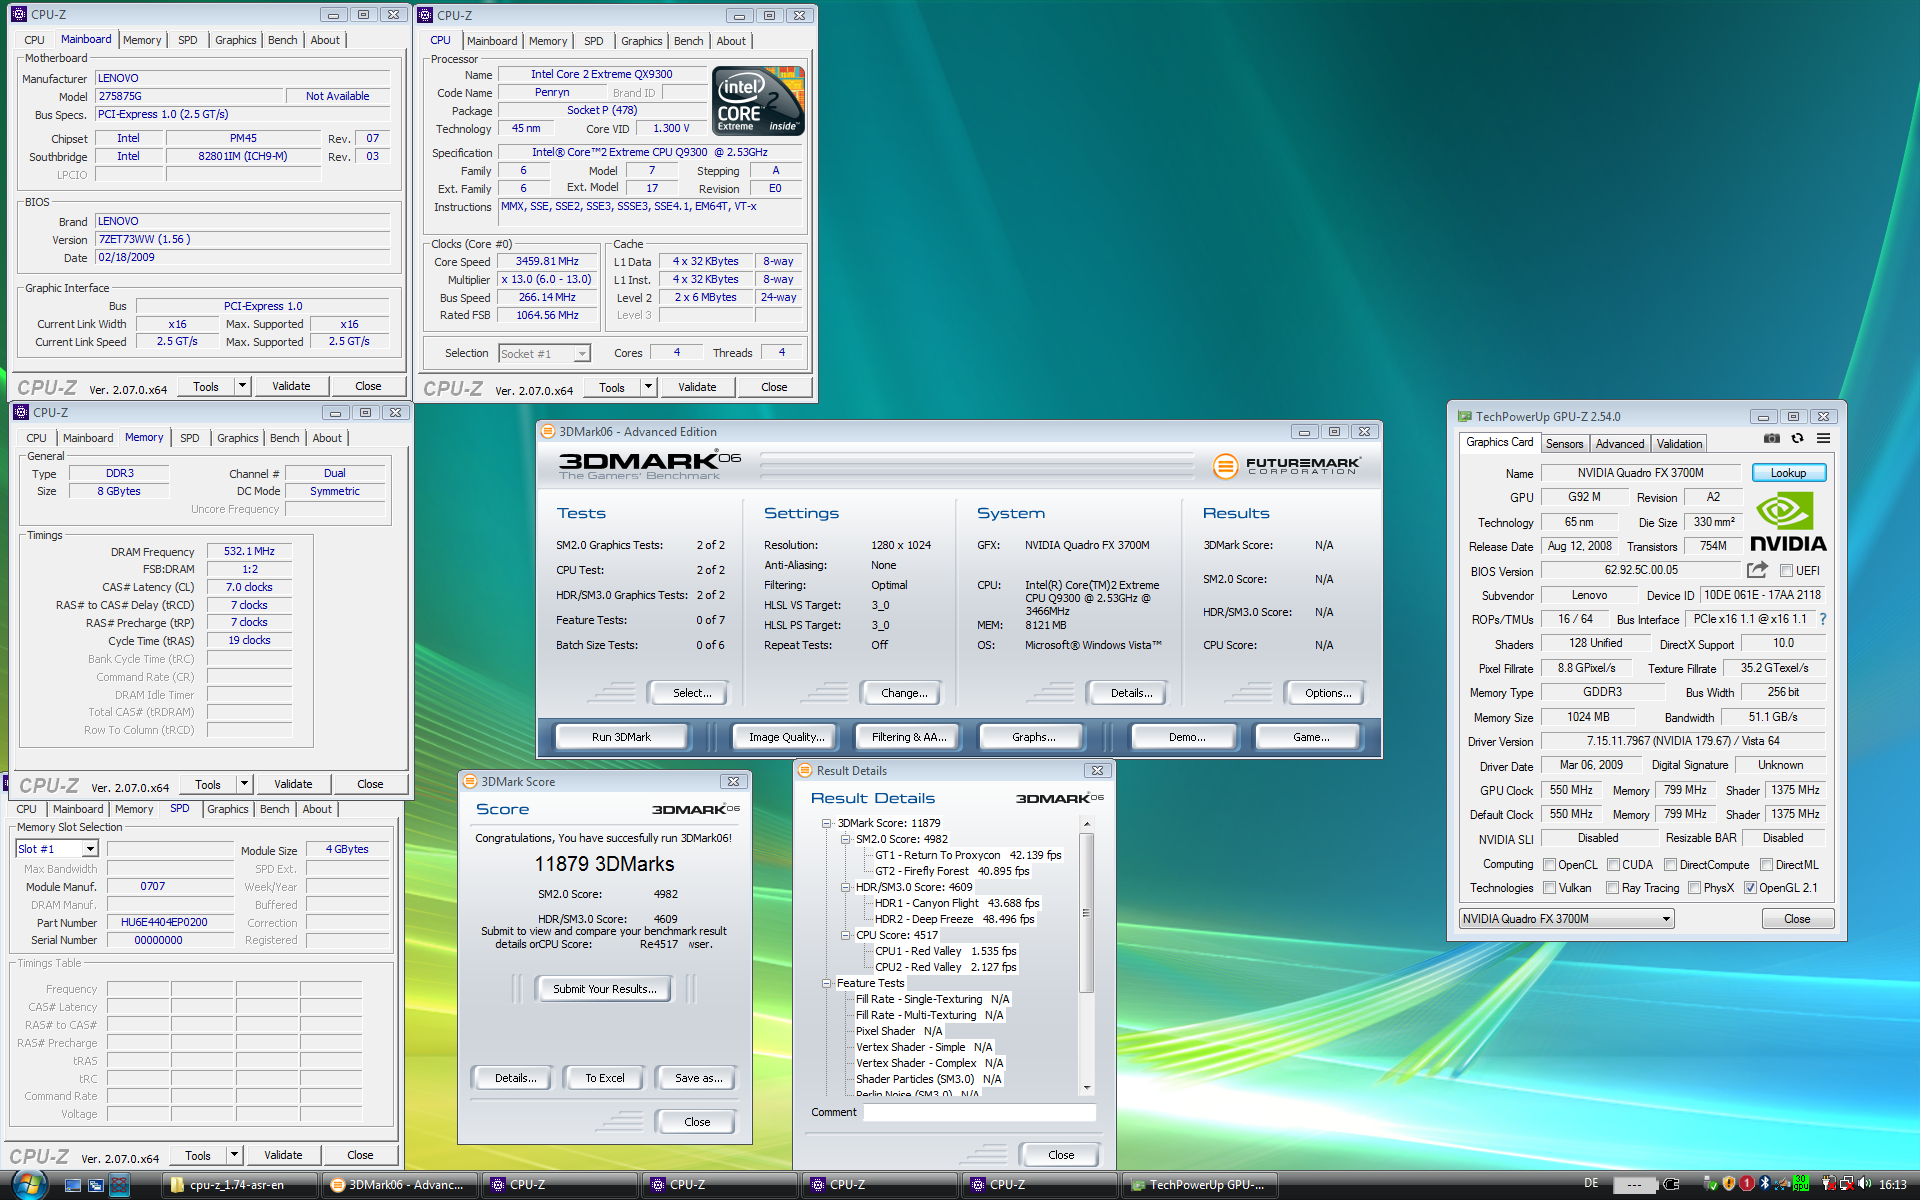Click the Filtering & AA button
This screenshot has width=1920, height=1200.
coord(909,737)
